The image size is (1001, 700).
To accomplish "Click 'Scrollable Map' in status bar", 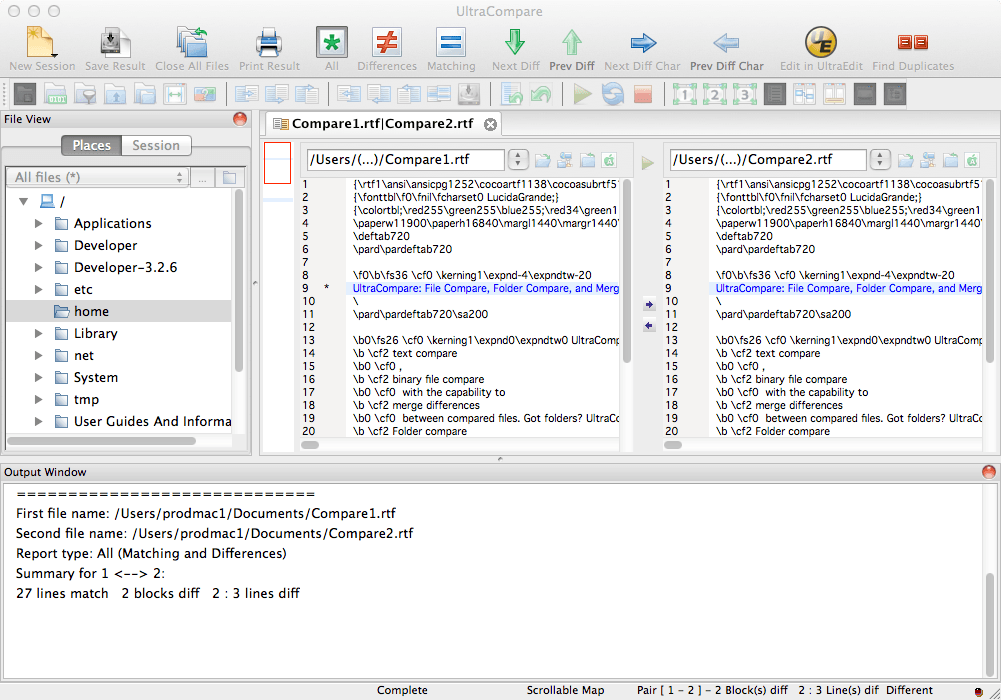I will pyautogui.click(x=565, y=690).
